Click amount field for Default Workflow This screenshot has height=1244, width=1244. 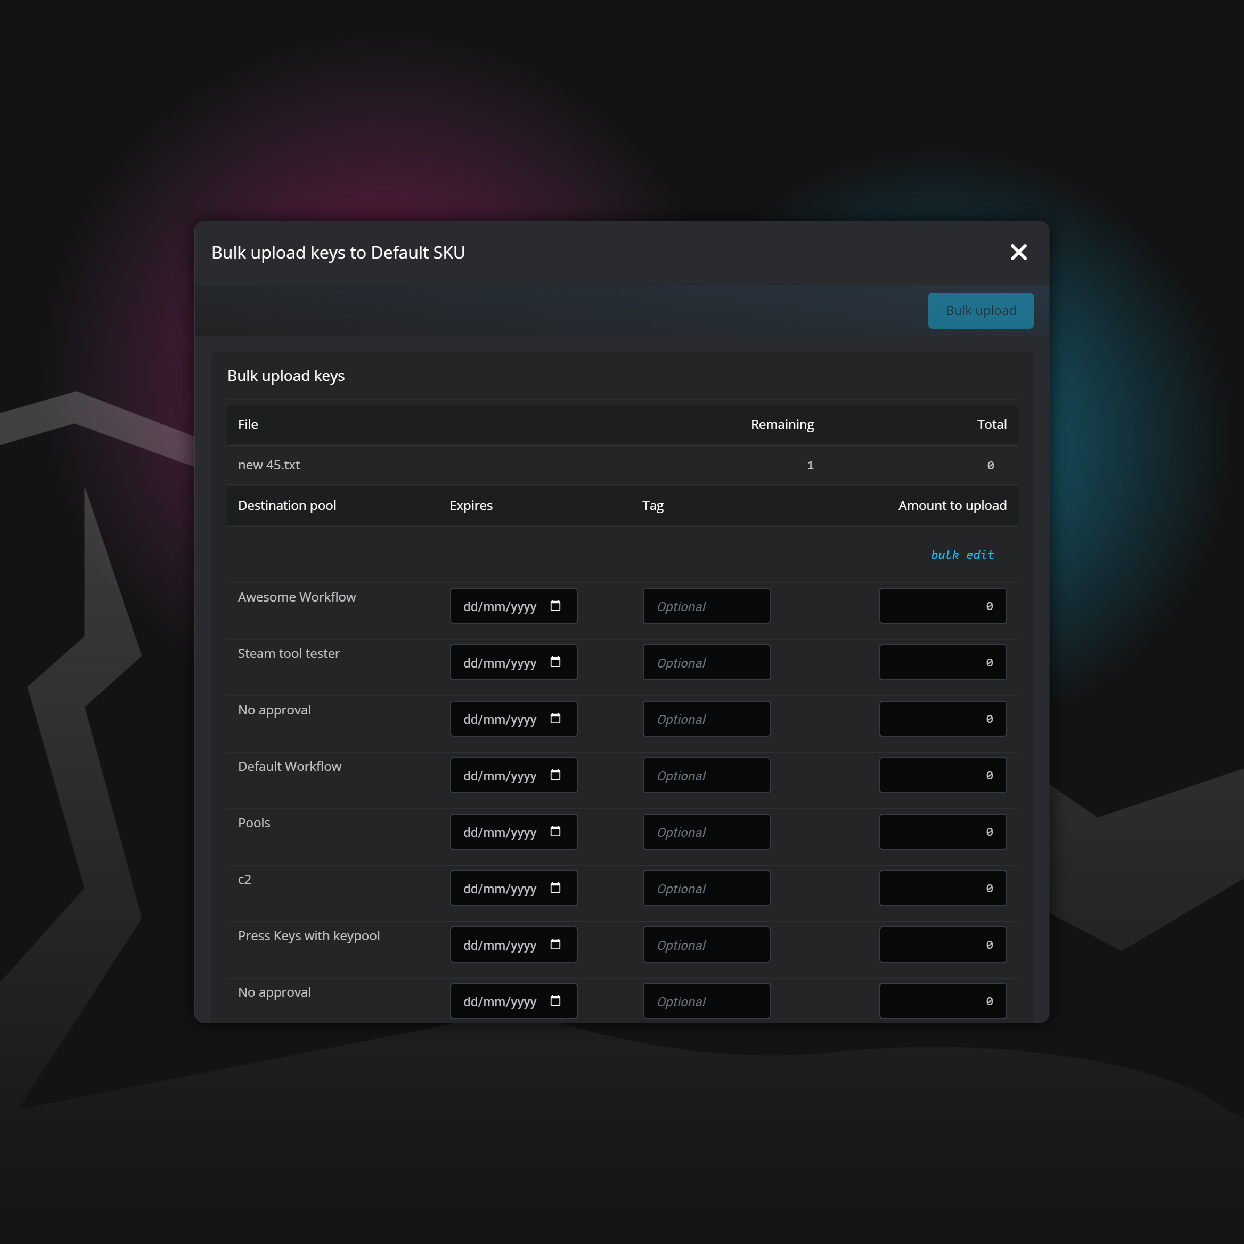coord(942,775)
